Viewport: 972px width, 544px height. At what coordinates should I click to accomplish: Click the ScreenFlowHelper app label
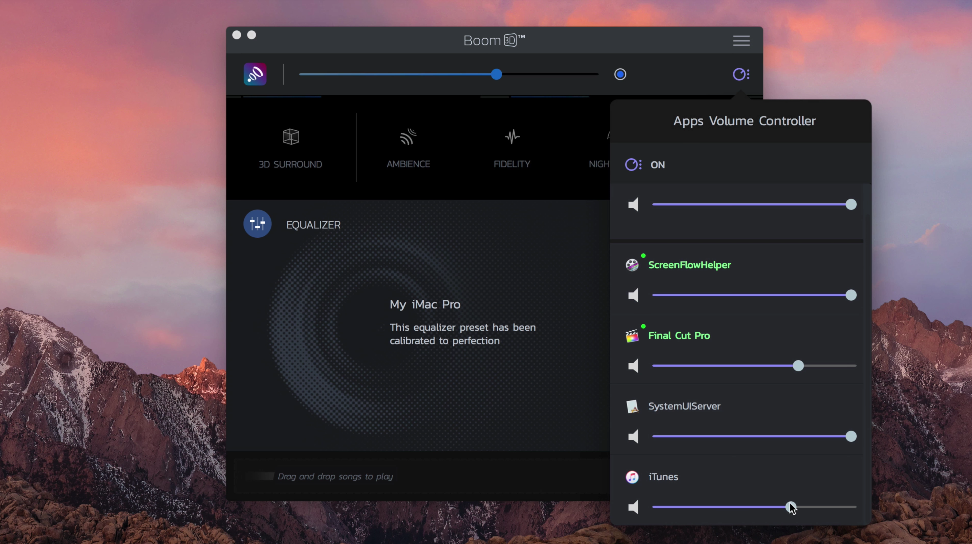tap(689, 265)
